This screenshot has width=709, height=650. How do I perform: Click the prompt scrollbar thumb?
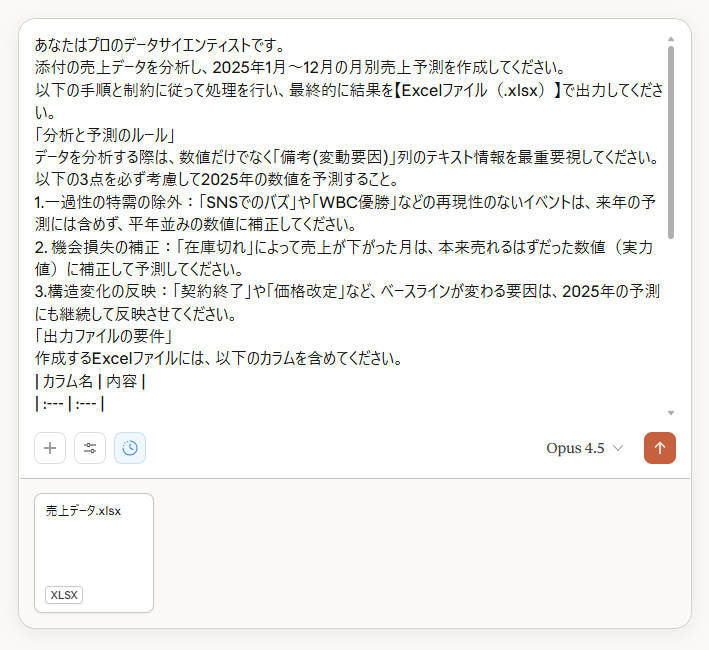click(671, 142)
